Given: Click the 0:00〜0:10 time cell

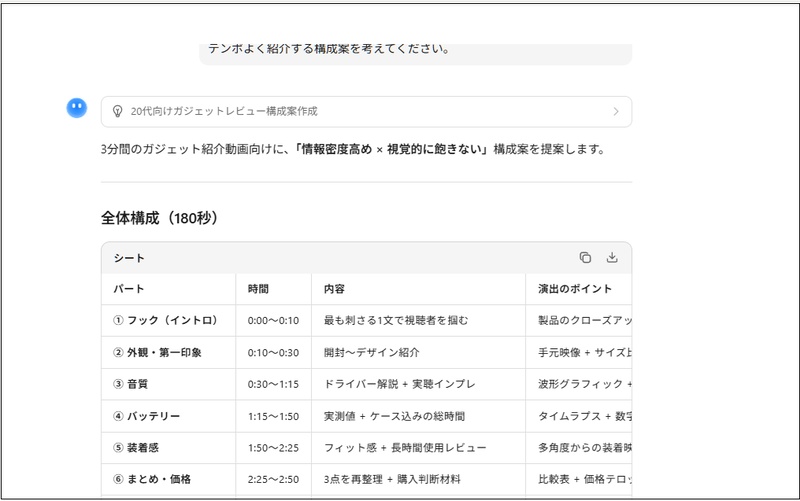Looking at the screenshot, I should pos(273,320).
